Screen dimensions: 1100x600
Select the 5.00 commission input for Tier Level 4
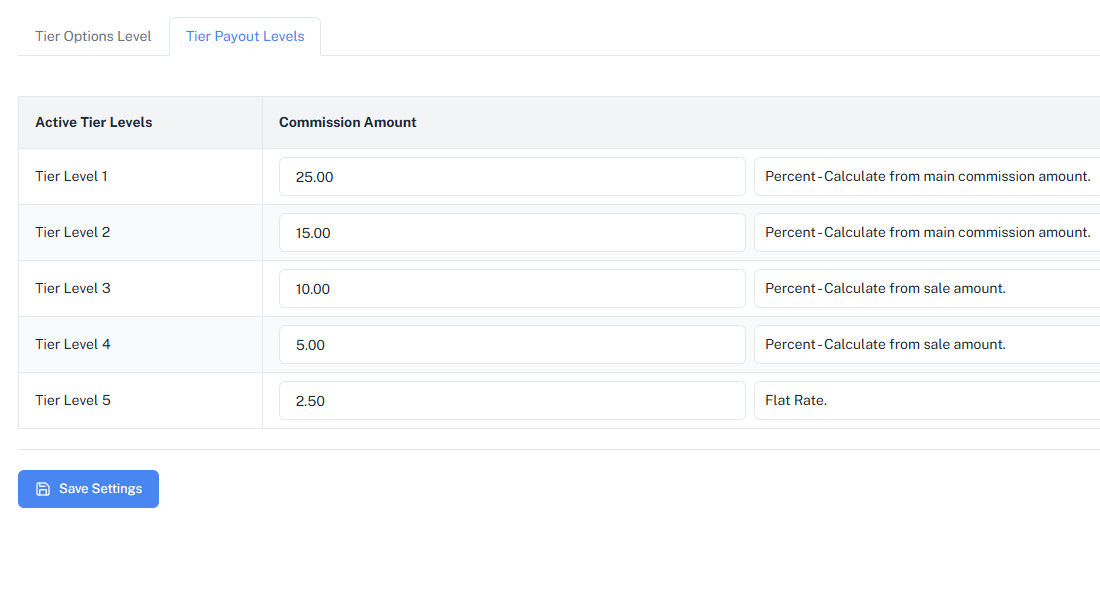pyautogui.click(x=512, y=344)
